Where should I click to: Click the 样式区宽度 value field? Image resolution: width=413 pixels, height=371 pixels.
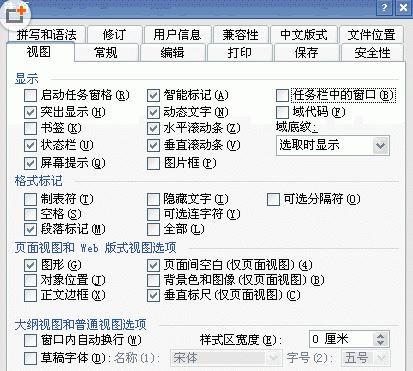pyautogui.click(x=341, y=339)
